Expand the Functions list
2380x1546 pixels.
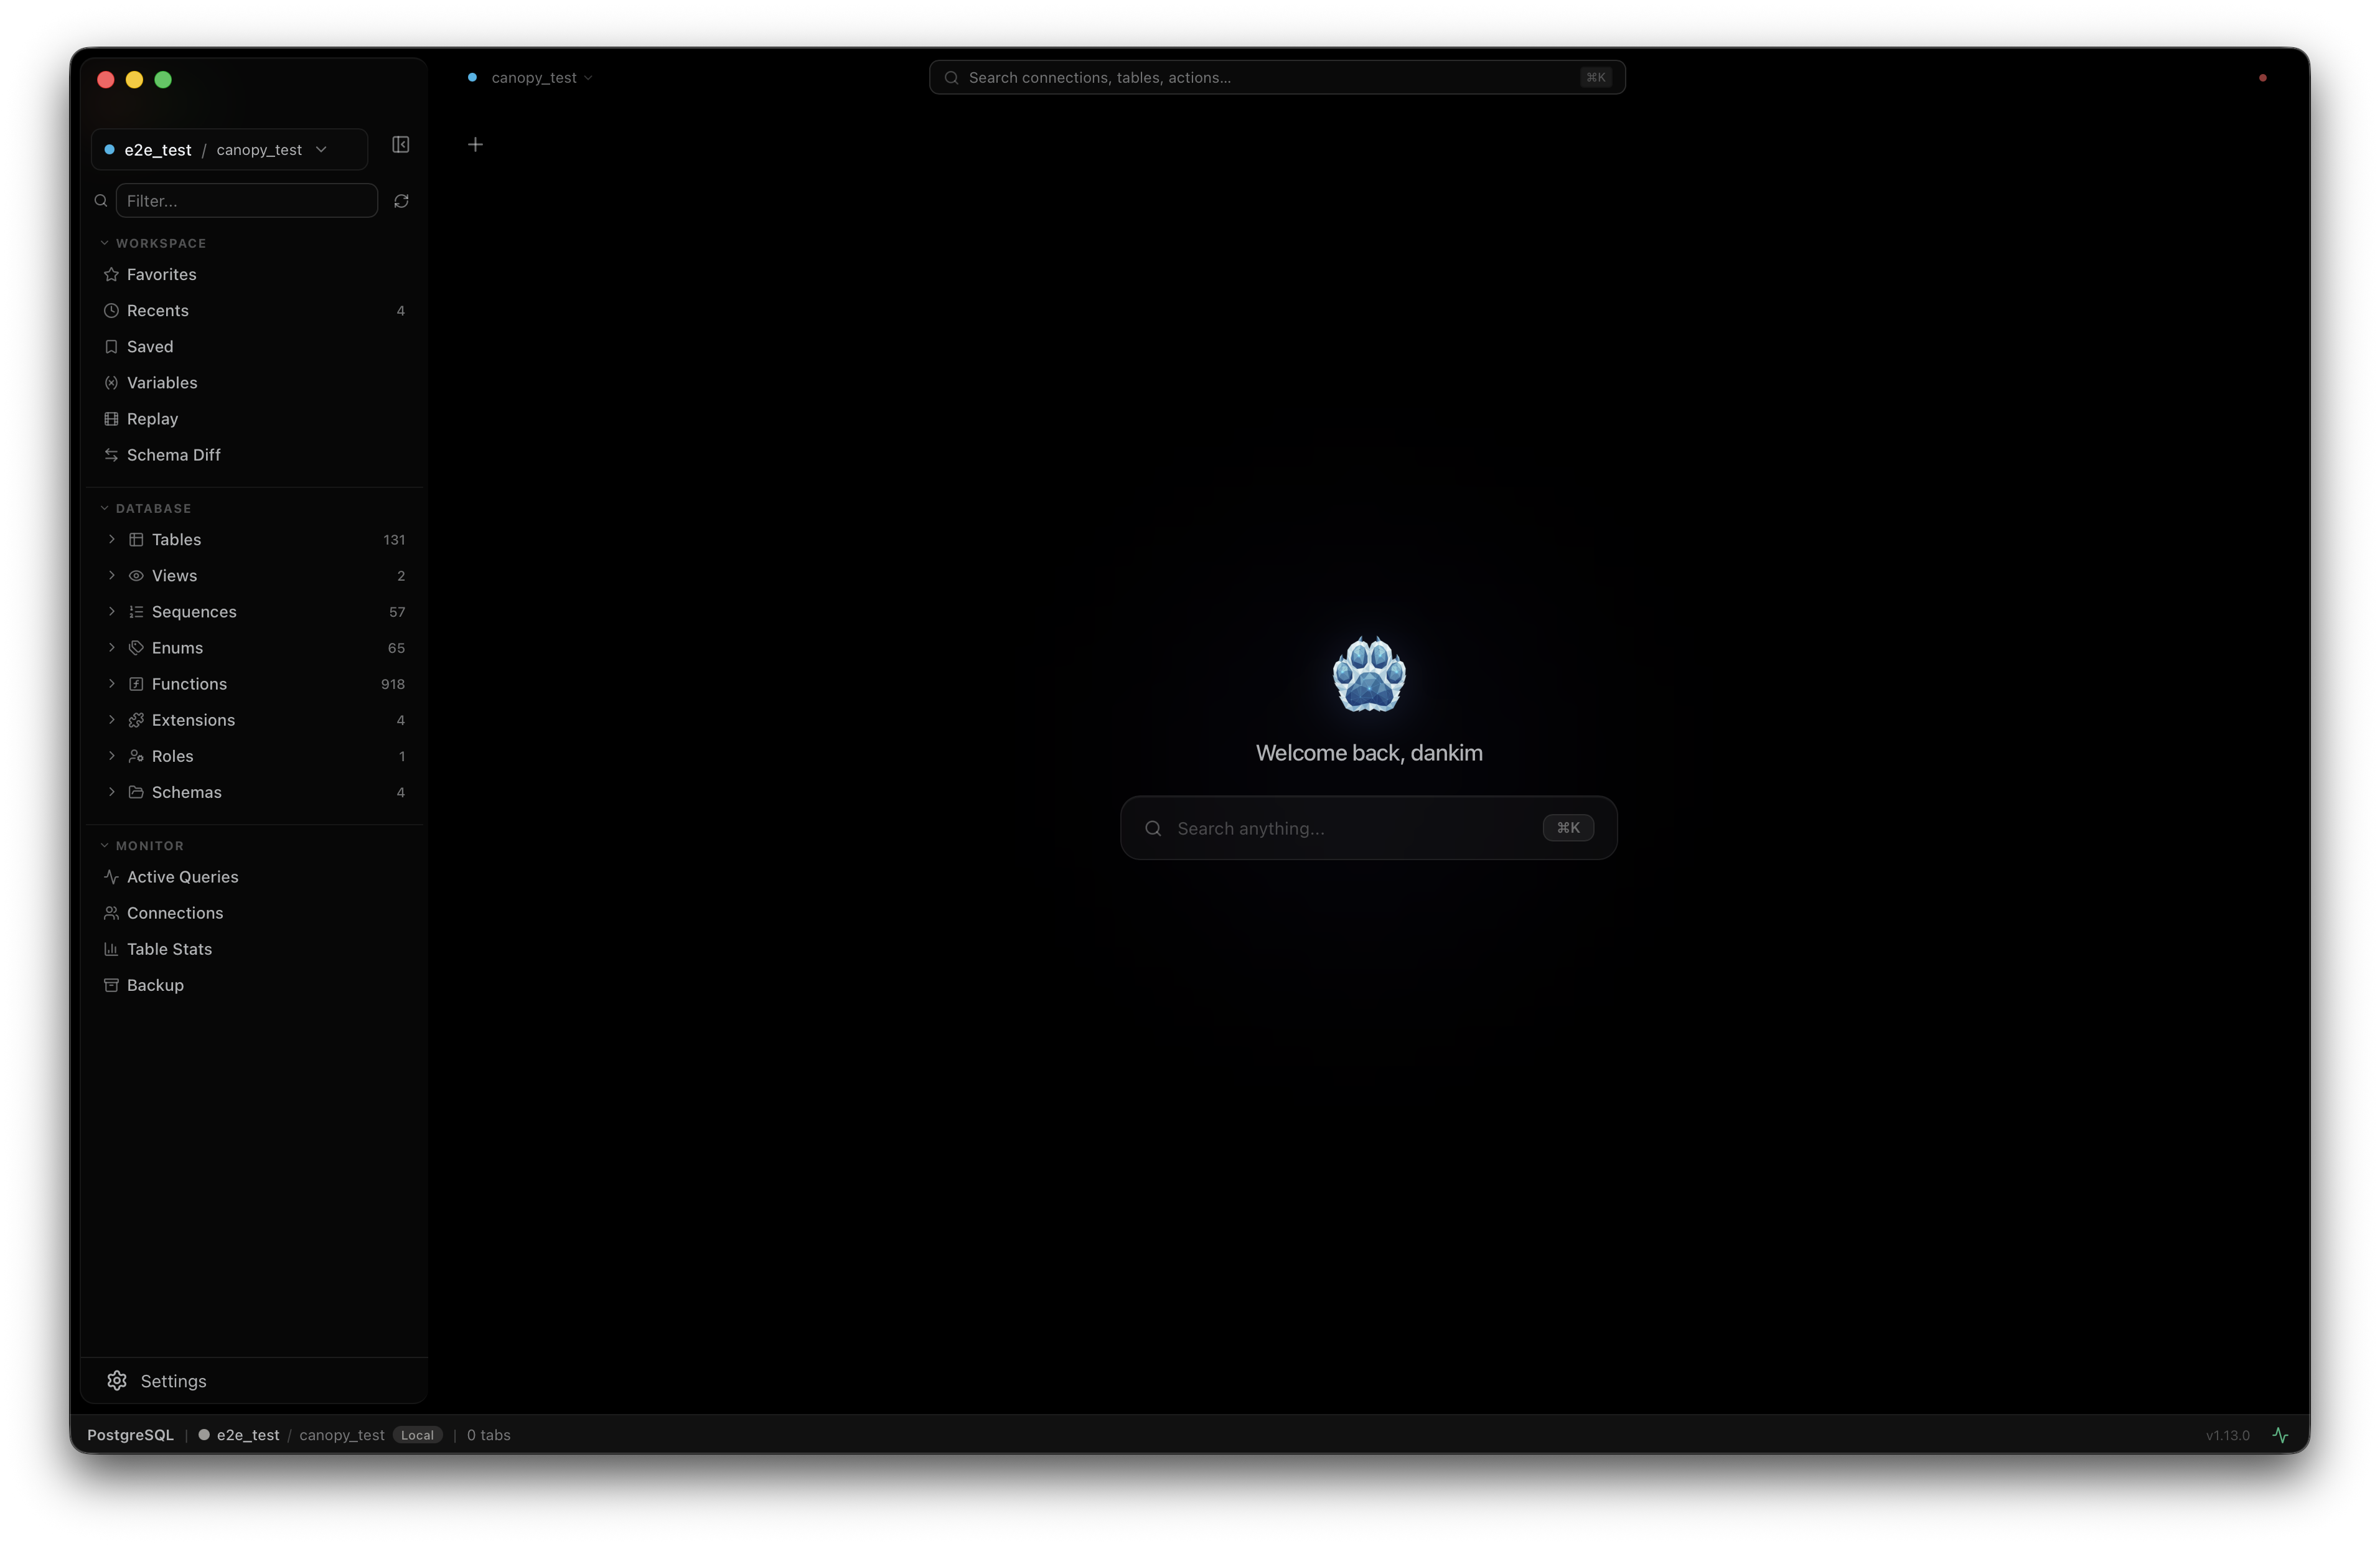tap(112, 684)
